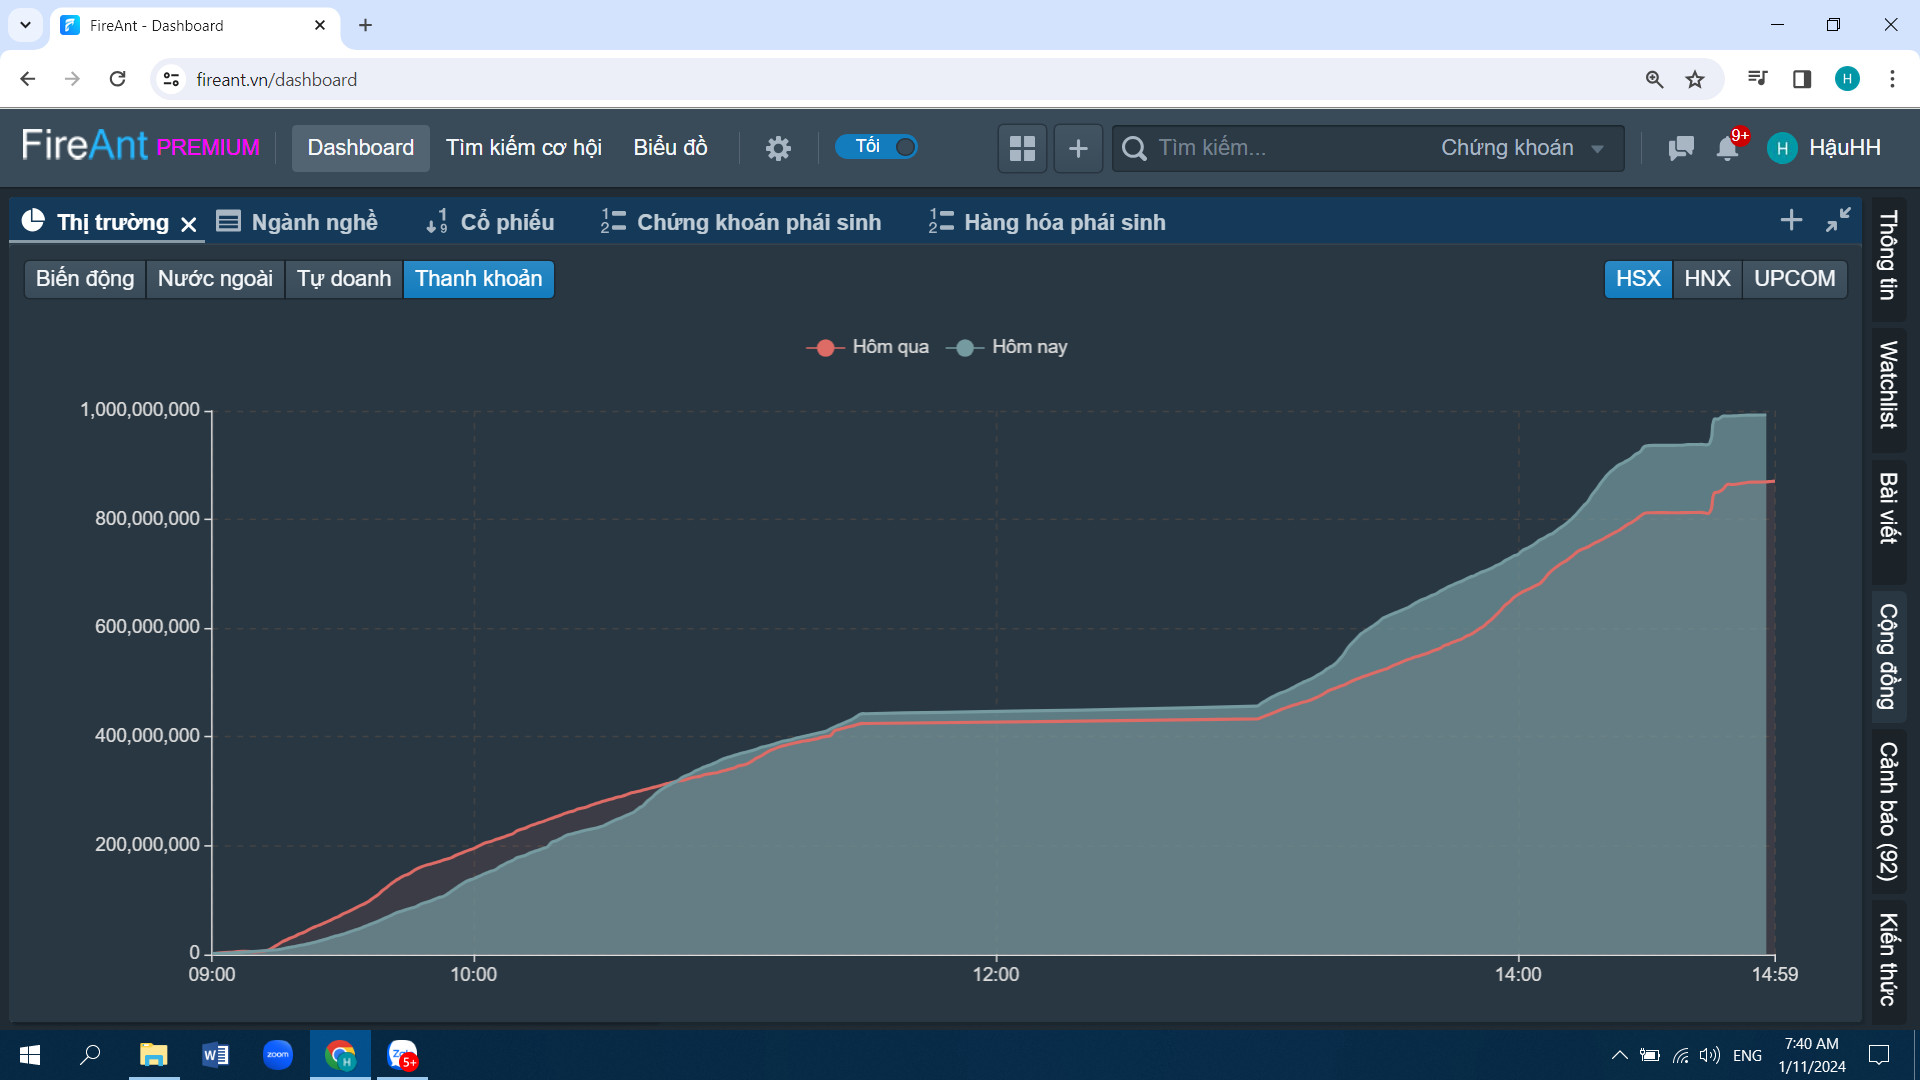Select the HNX exchange button
The height and width of the screenshot is (1080, 1920).
[1707, 279]
